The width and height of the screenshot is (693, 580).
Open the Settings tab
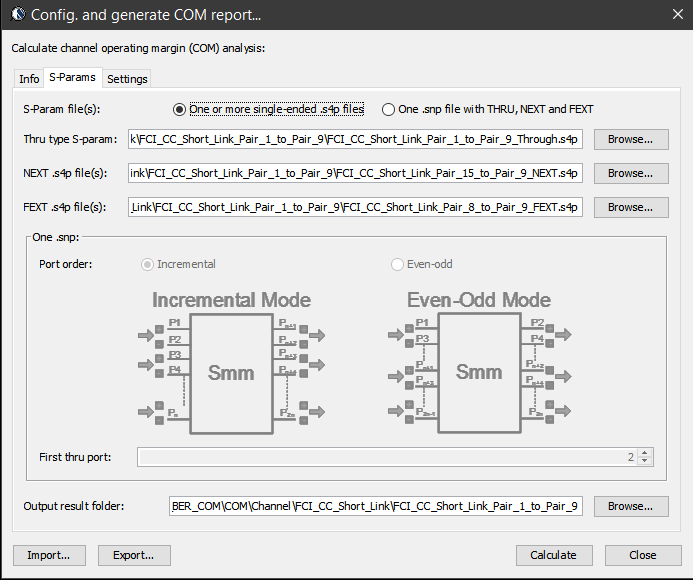[x=127, y=79]
